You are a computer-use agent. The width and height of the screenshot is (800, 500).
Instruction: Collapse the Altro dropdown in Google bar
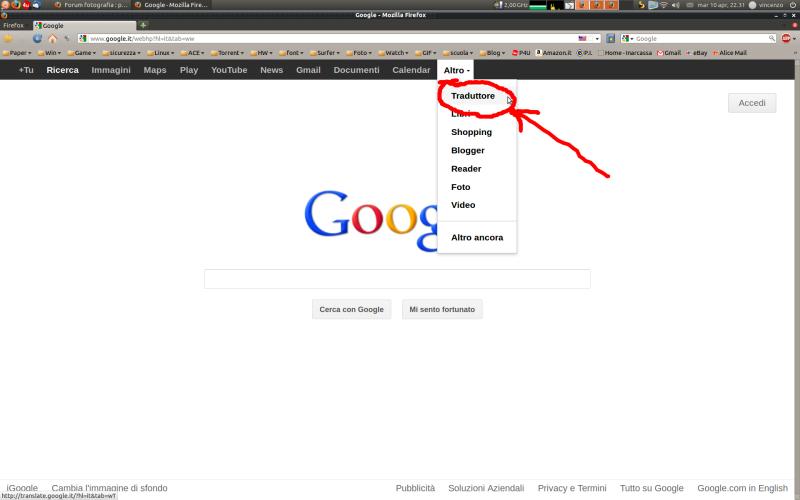pos(456,70)
